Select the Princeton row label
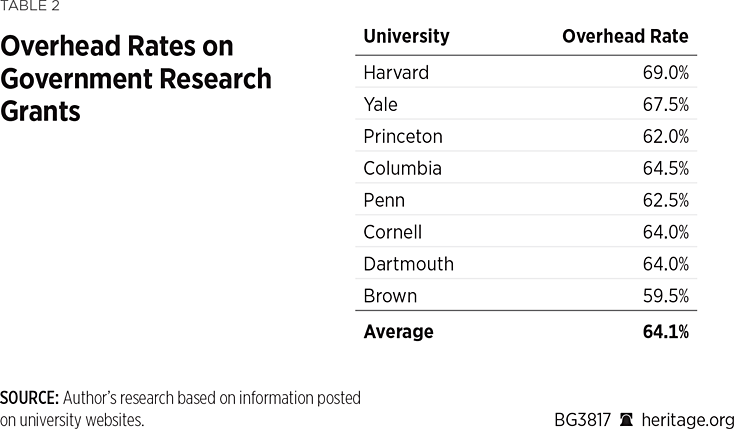Viewport: 734px width, 429px height. [x=403, y=137]
